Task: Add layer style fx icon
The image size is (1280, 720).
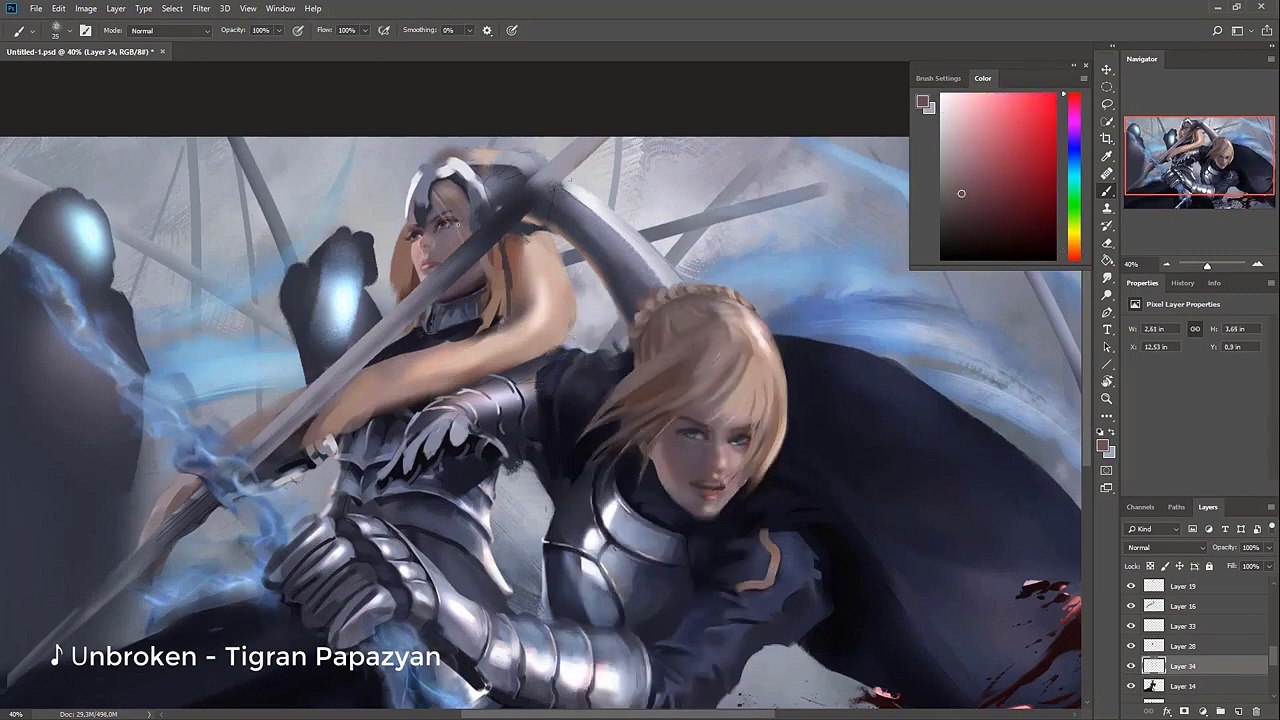Action: [x=1167, y=711]
